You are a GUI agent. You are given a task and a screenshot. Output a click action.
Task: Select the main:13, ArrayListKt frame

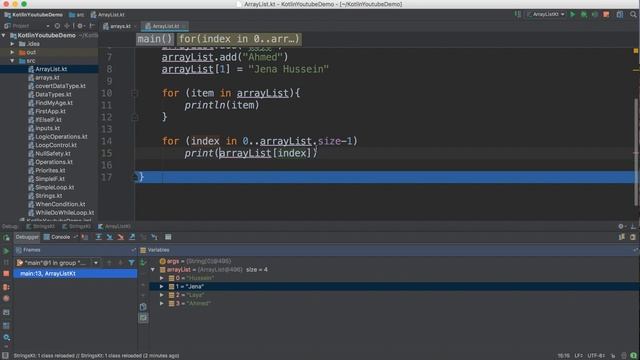[76, 273]
